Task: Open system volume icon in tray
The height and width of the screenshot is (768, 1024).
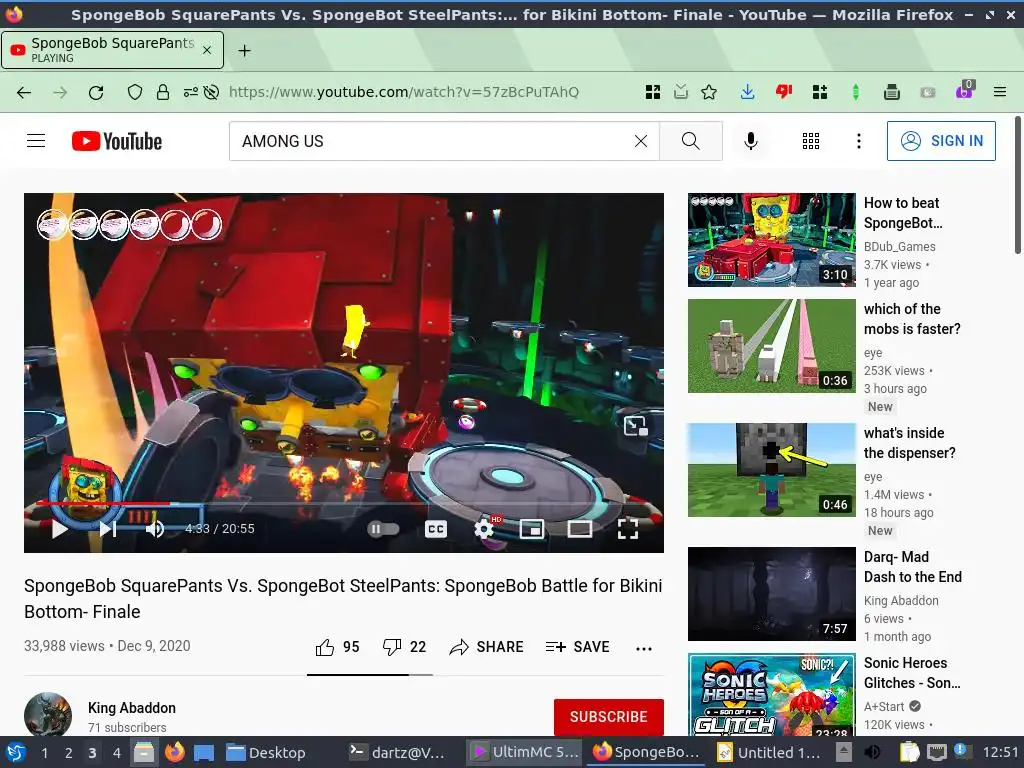Action: [x=872, y=753]
